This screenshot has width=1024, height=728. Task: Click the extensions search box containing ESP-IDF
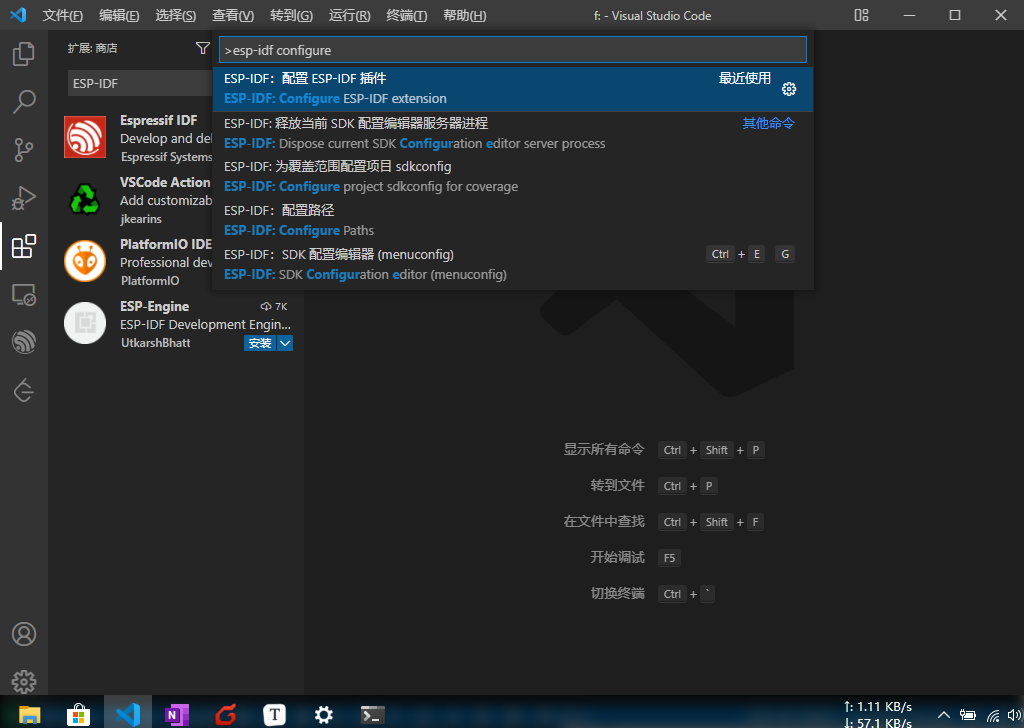click(140, 84)
